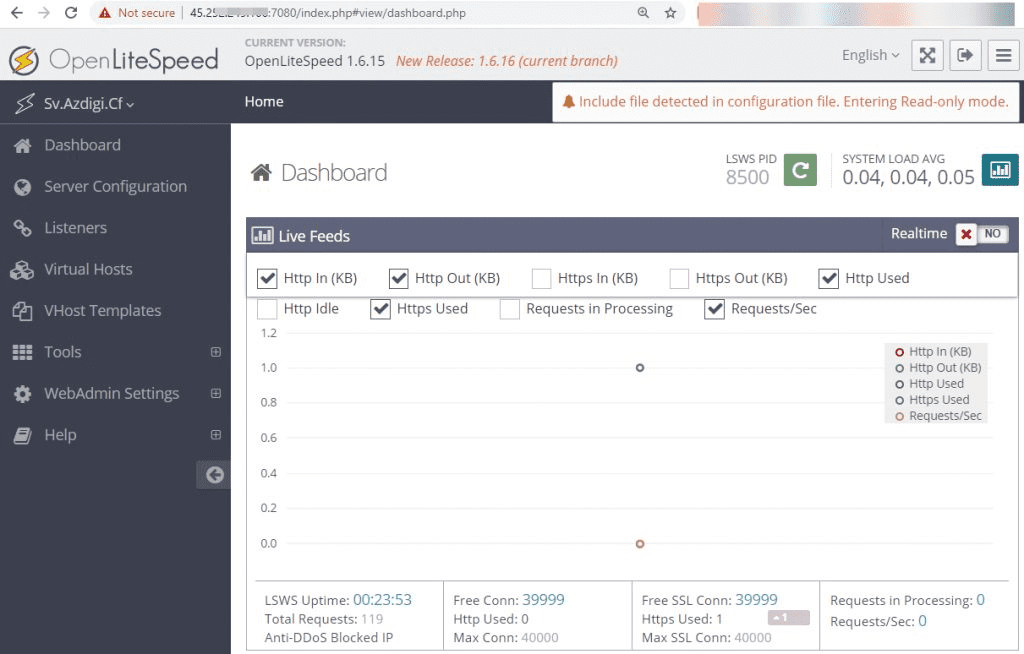This screenshot has height=654, width=1024.
Task: Uncheck the Requests/Sec checkbox
Action: click(x=714, y=309)
